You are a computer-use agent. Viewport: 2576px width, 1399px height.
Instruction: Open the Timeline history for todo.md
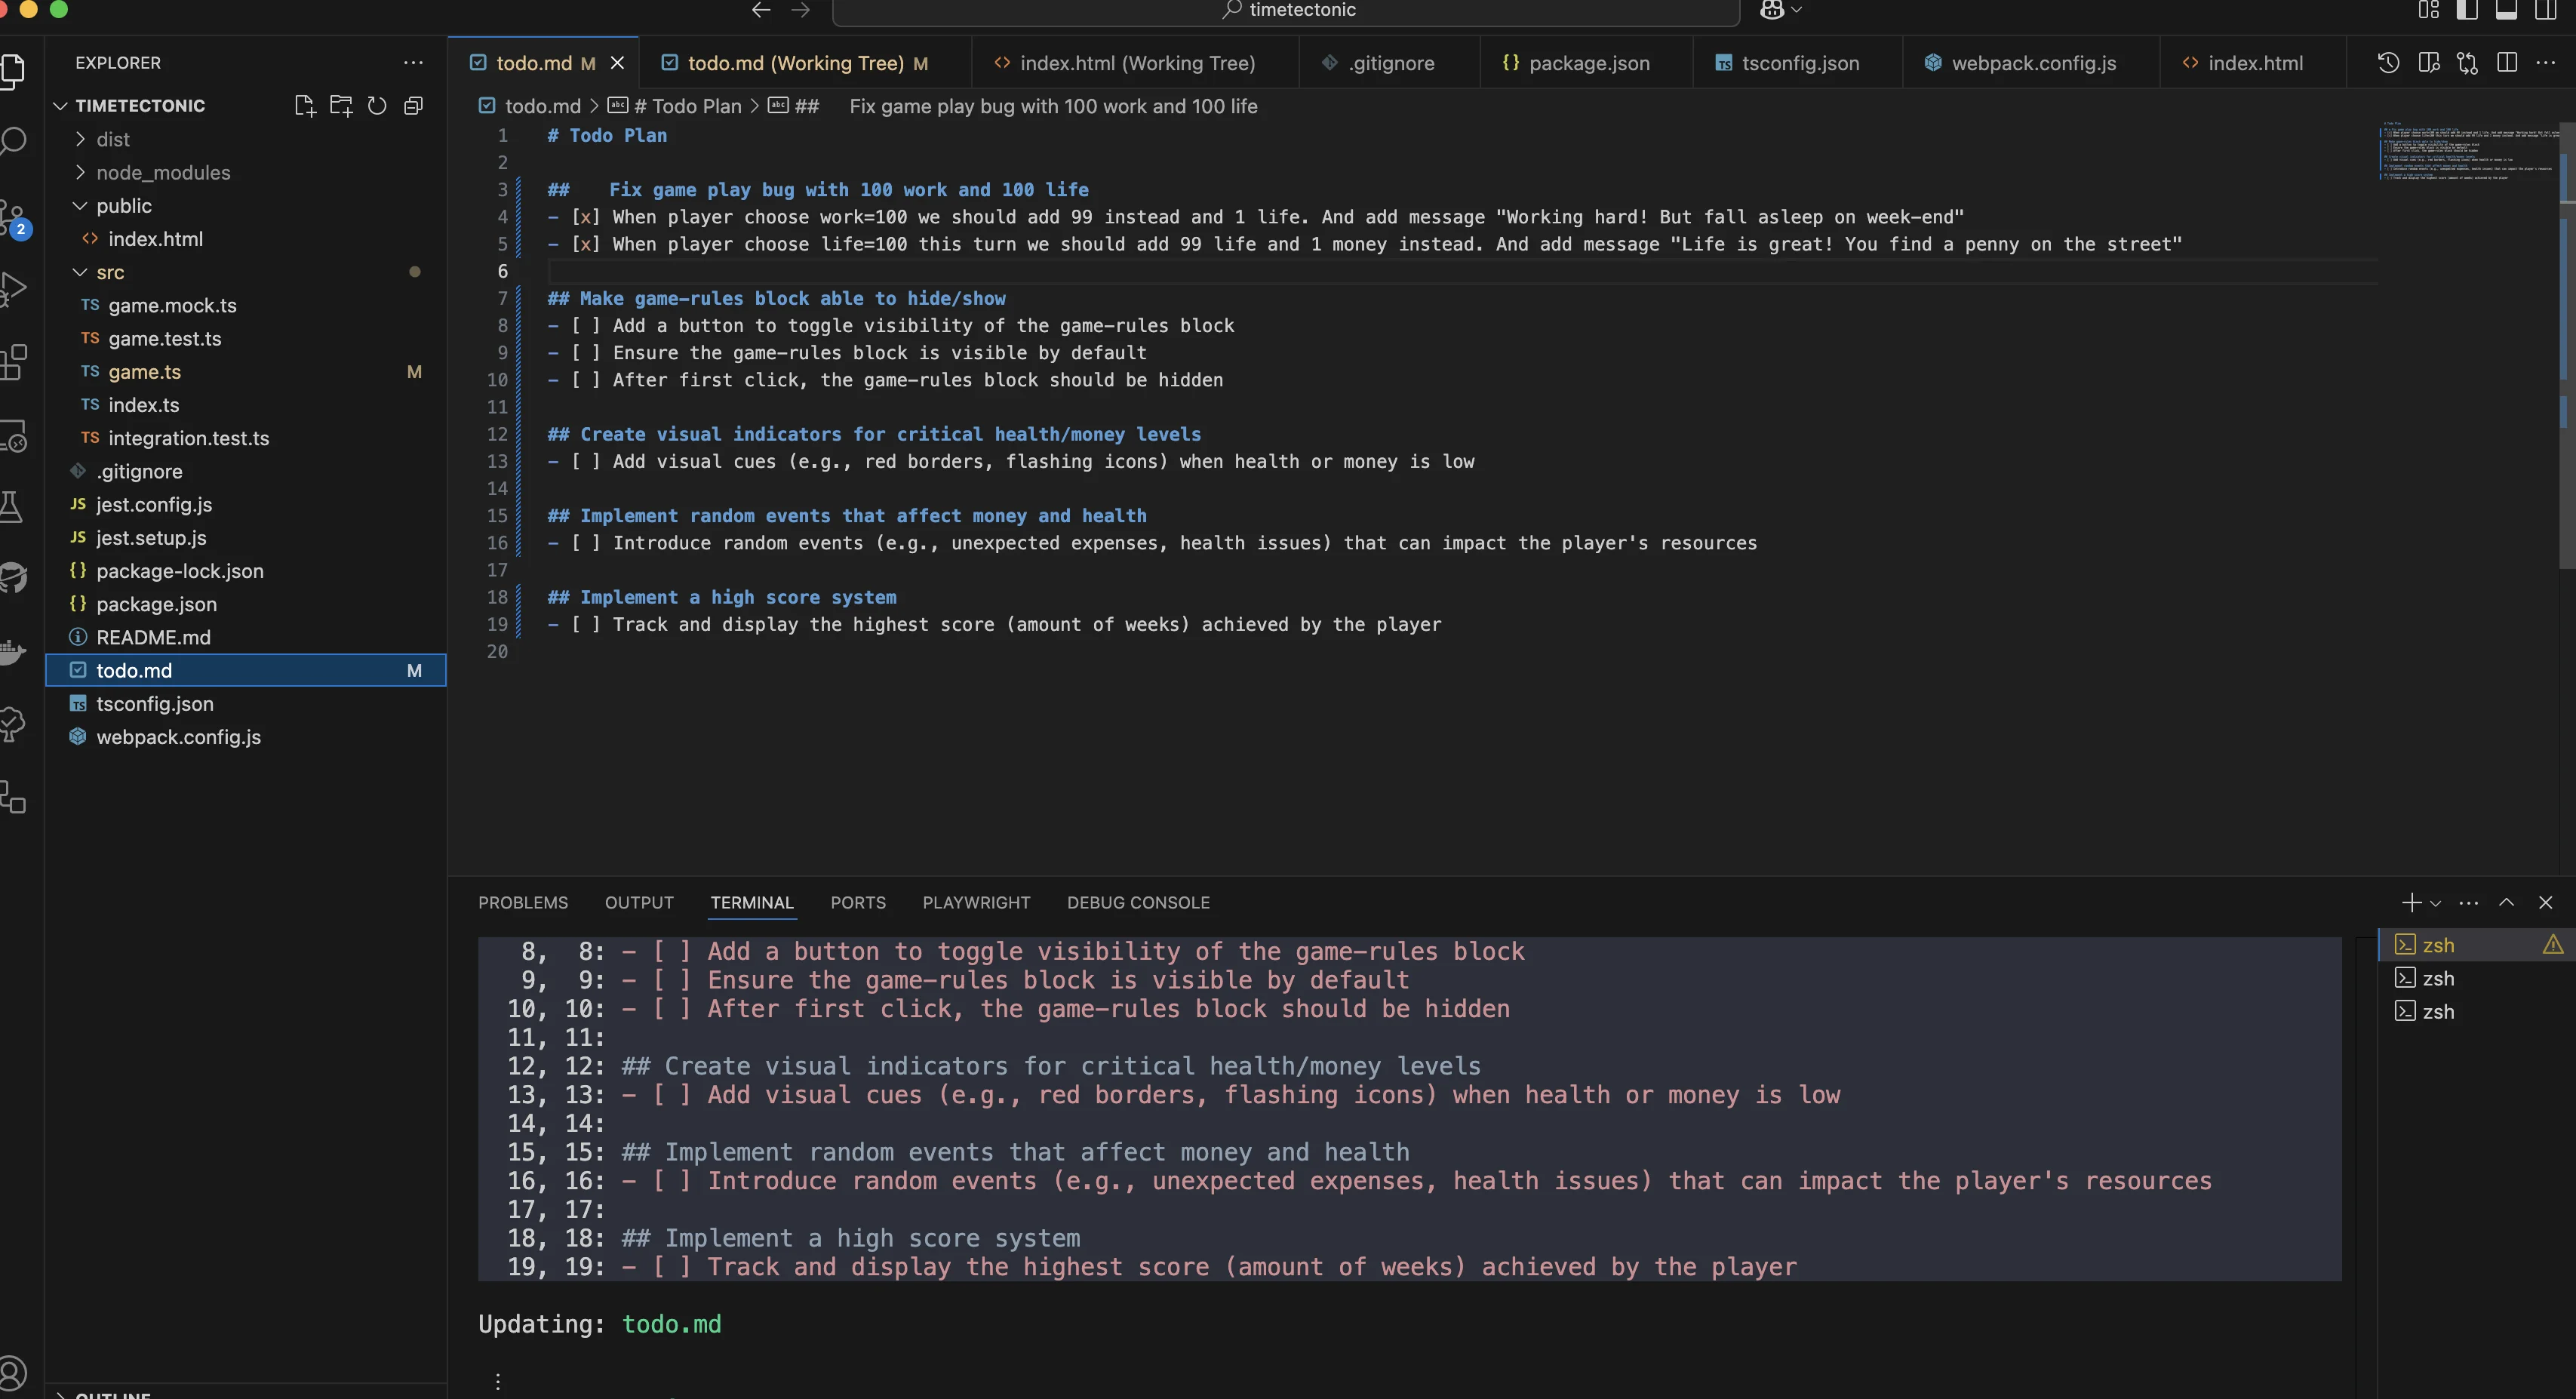tap(2387, 62)
